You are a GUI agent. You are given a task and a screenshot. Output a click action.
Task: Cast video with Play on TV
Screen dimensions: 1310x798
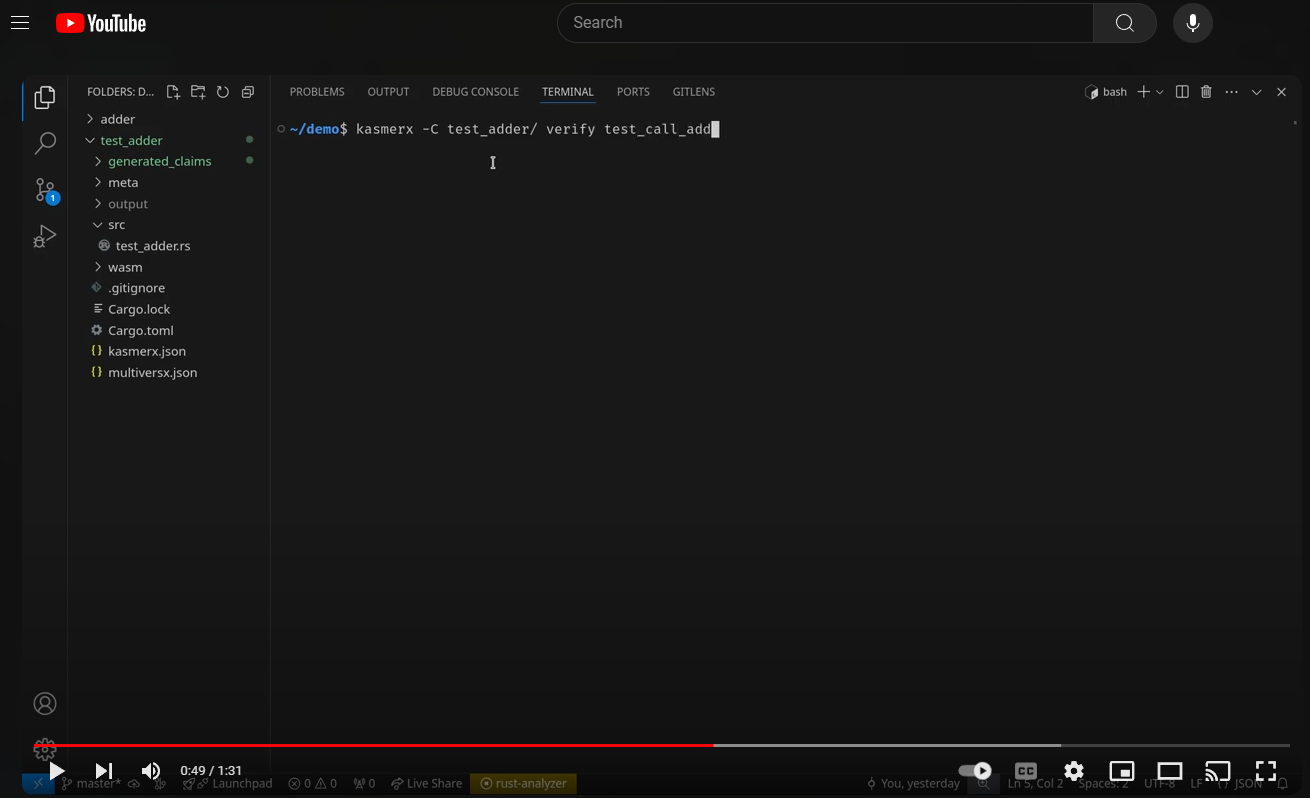pos(1218,771)
